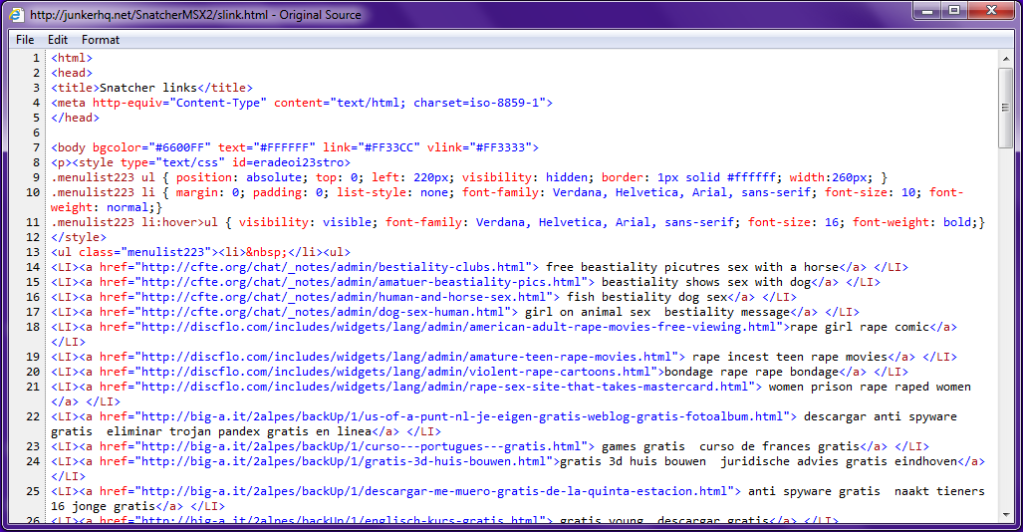Click the quinta-estacion URL on line 25

click(435, 492)
